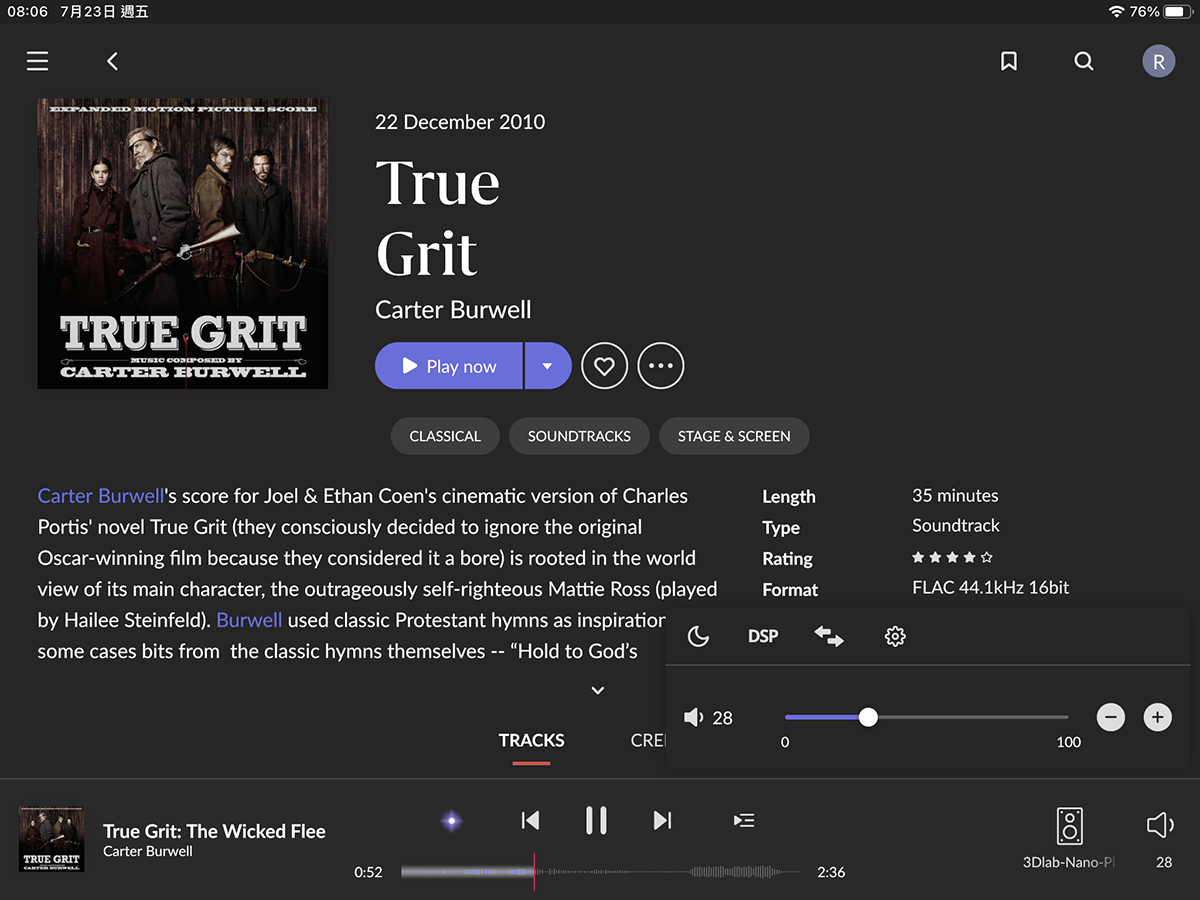Open now playing from footer thumbnail
The height and width of the screenshot is (900, 1200).
tap(52, 839)
